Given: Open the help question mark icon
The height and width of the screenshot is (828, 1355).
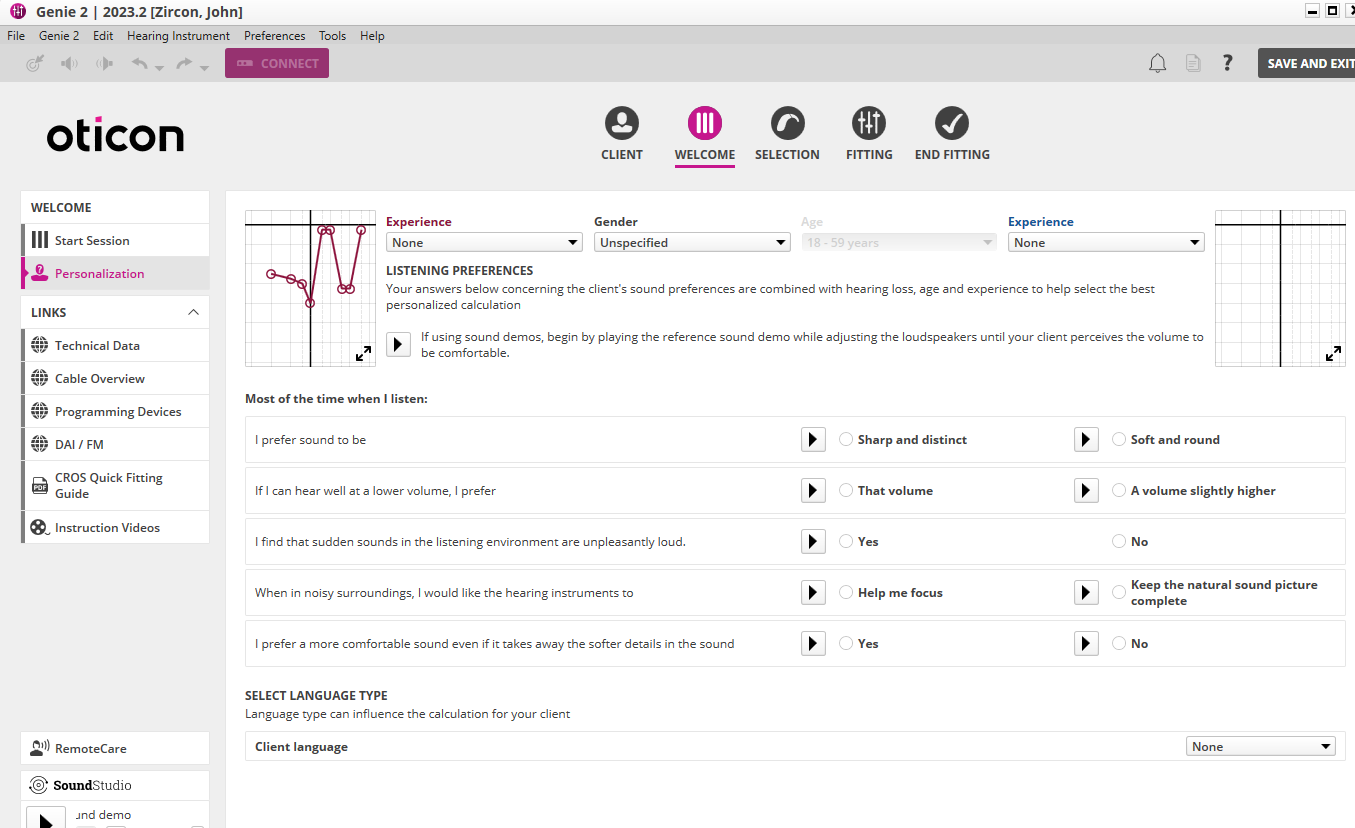Looking at the screenshot, I should click(1228, 63).
